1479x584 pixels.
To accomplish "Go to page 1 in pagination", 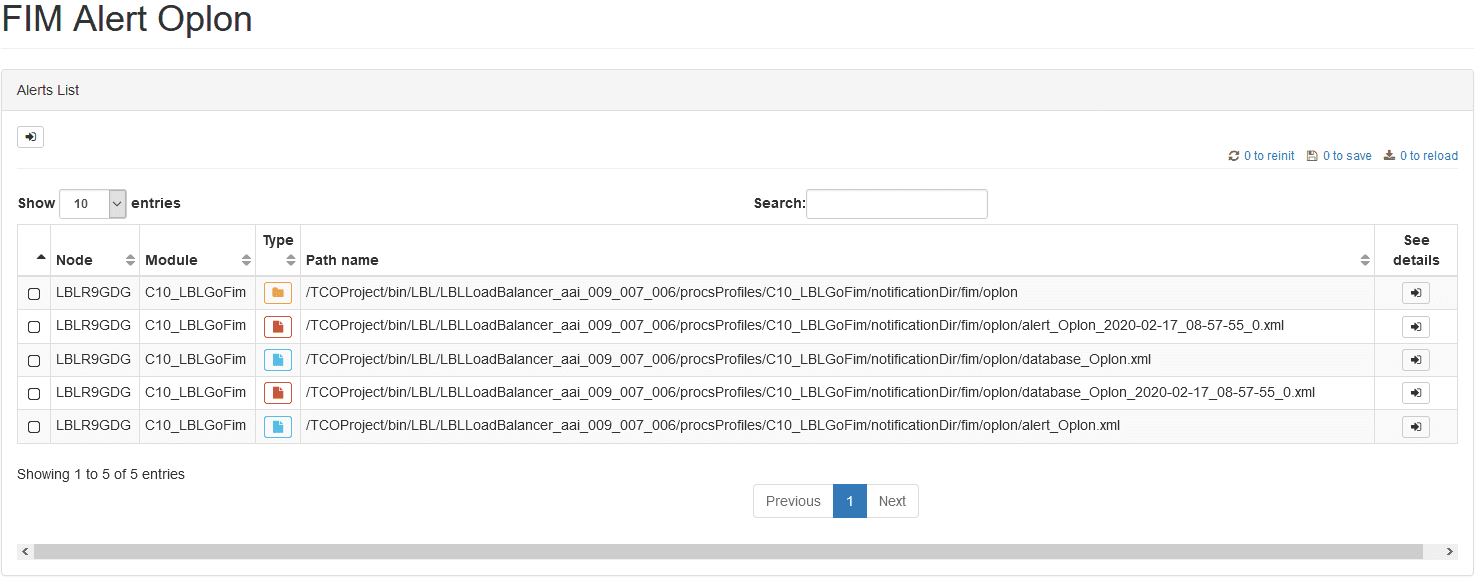I will 850,501.
